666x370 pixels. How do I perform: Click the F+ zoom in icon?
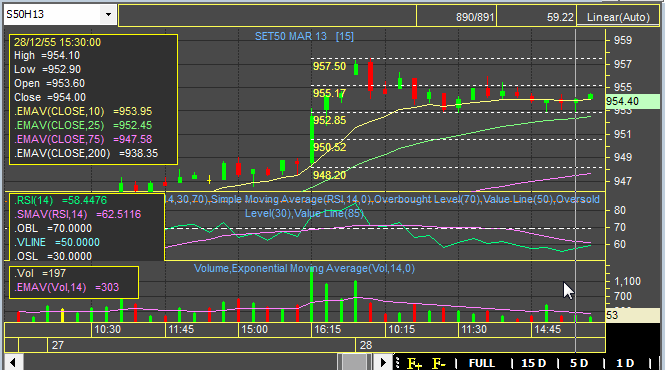(x=415, y=364)
